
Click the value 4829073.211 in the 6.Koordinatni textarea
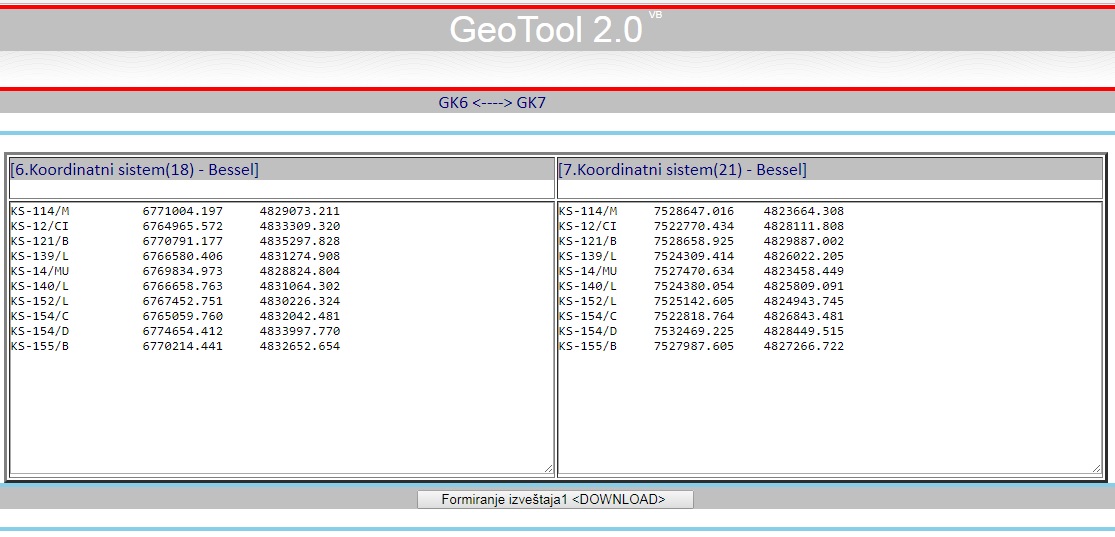click(300, 211)
